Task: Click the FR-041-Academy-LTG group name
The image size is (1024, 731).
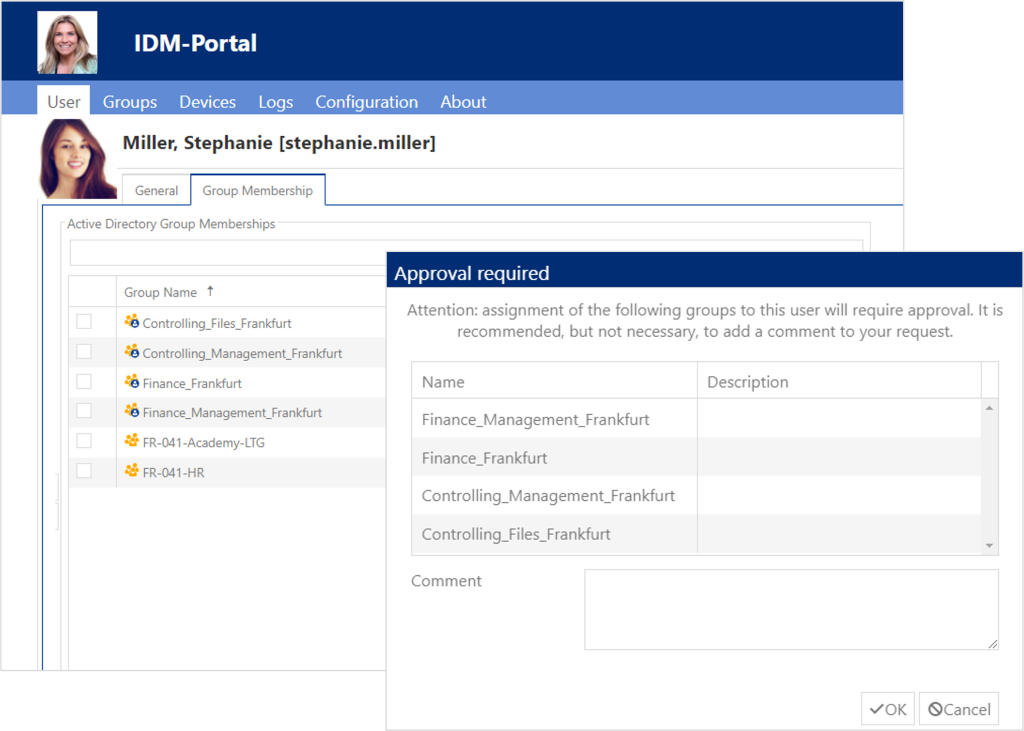Action: click(x=204, y=442)
